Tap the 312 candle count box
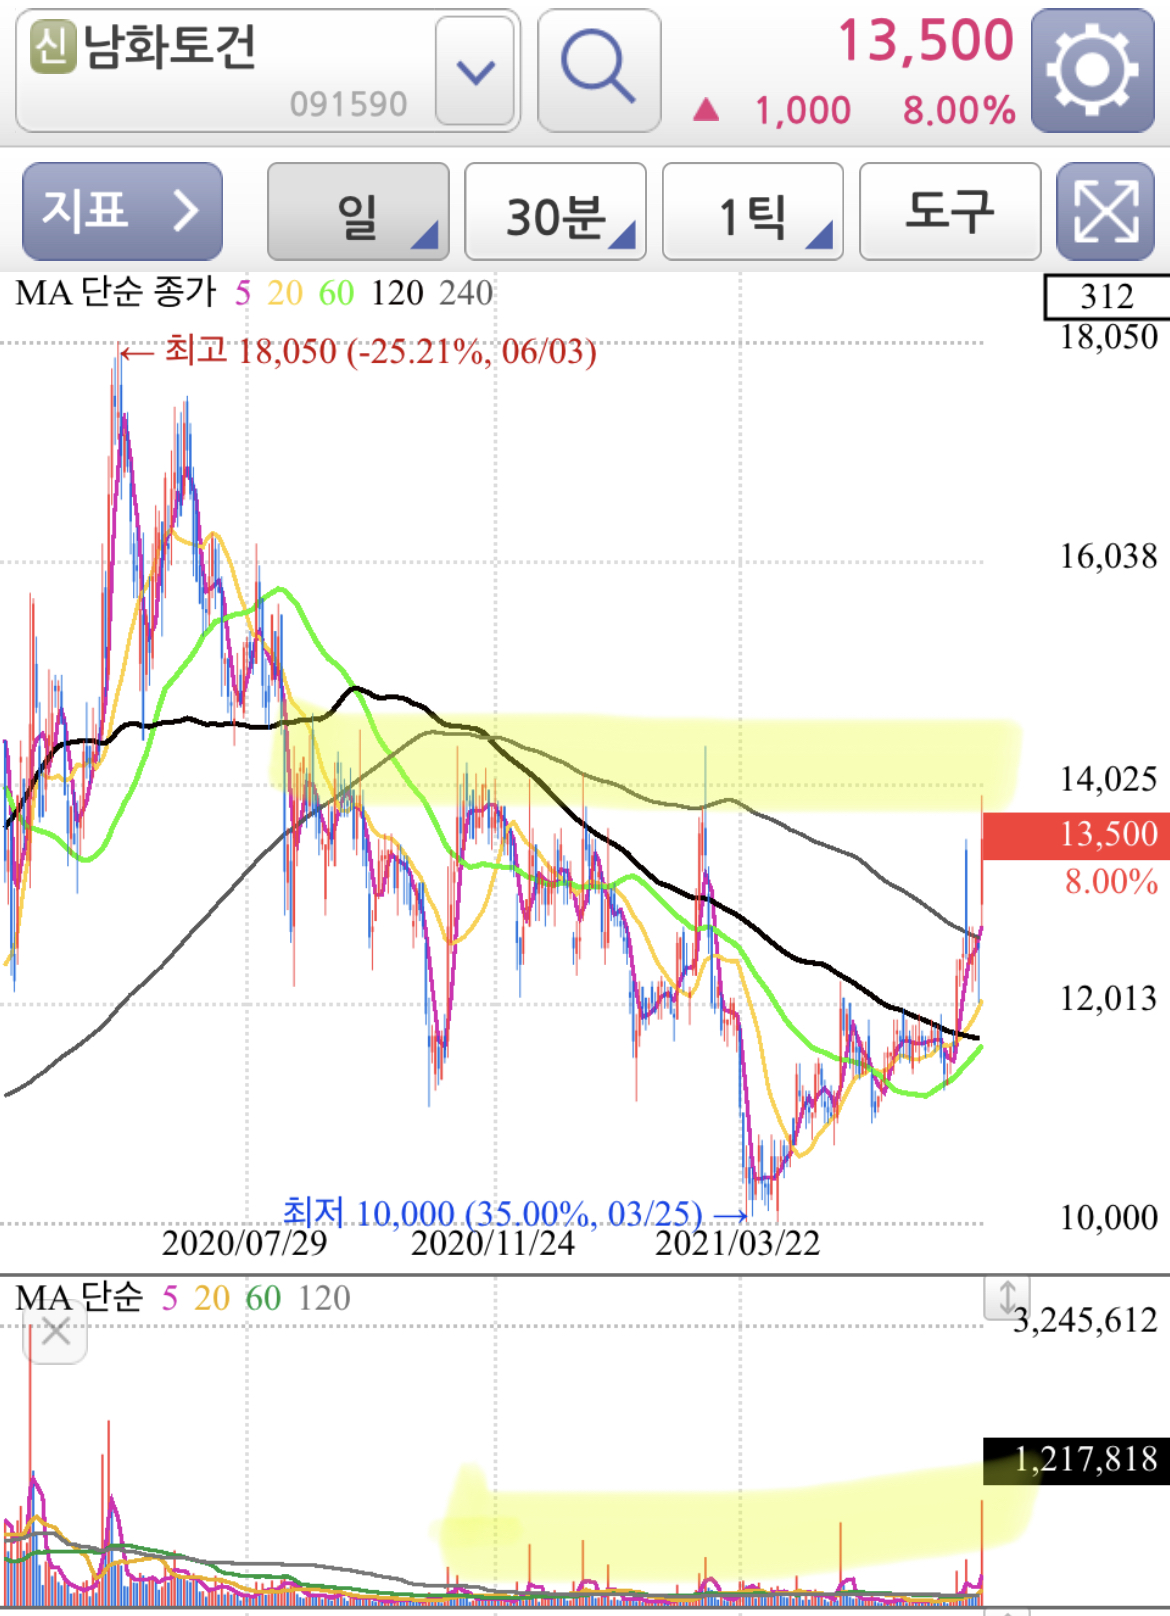The image size is (1170, 1616). pos(1107,297)
